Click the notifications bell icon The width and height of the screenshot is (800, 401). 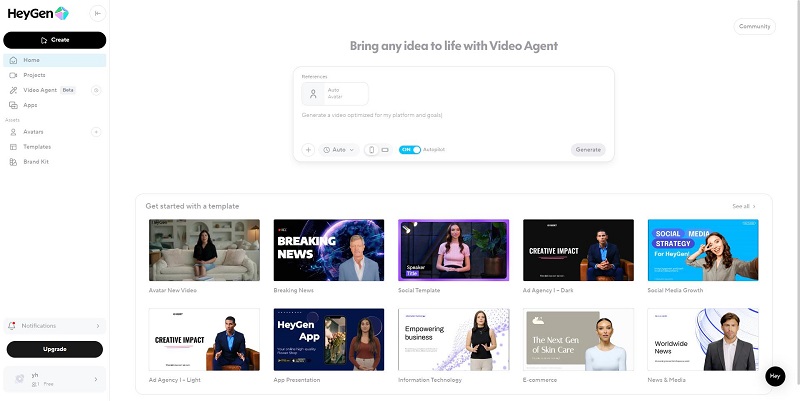click(x=12, y=326)
